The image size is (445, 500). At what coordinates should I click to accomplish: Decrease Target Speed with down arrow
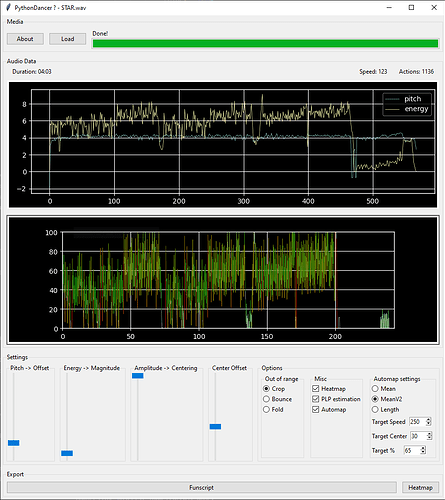[x=429, y=424]
